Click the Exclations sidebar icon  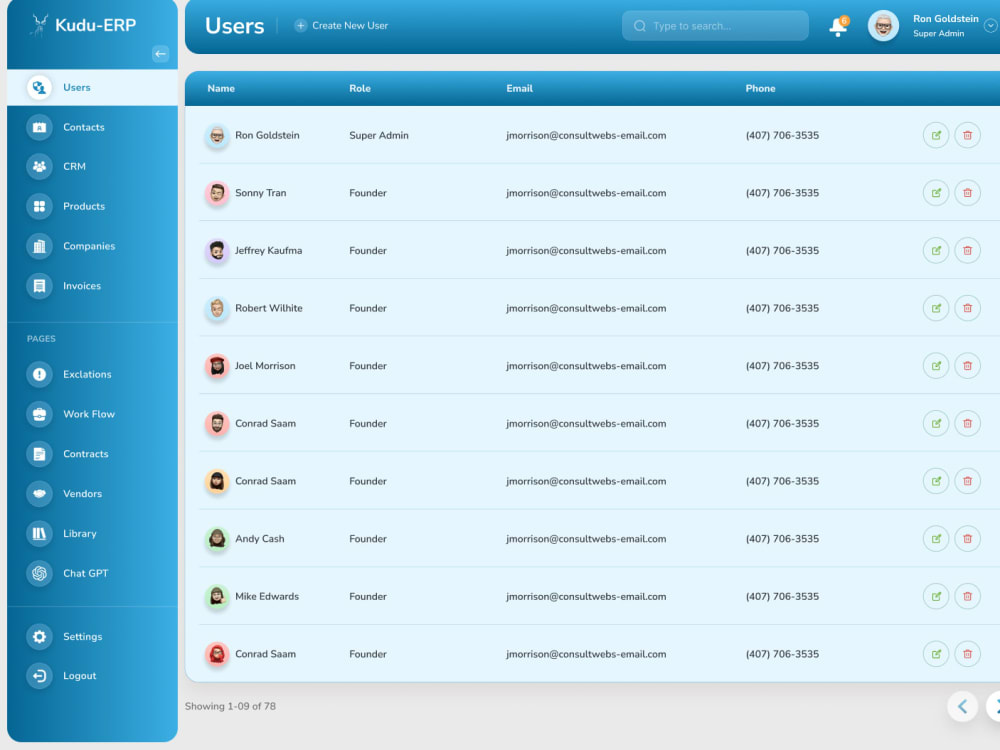pos(40,374)
